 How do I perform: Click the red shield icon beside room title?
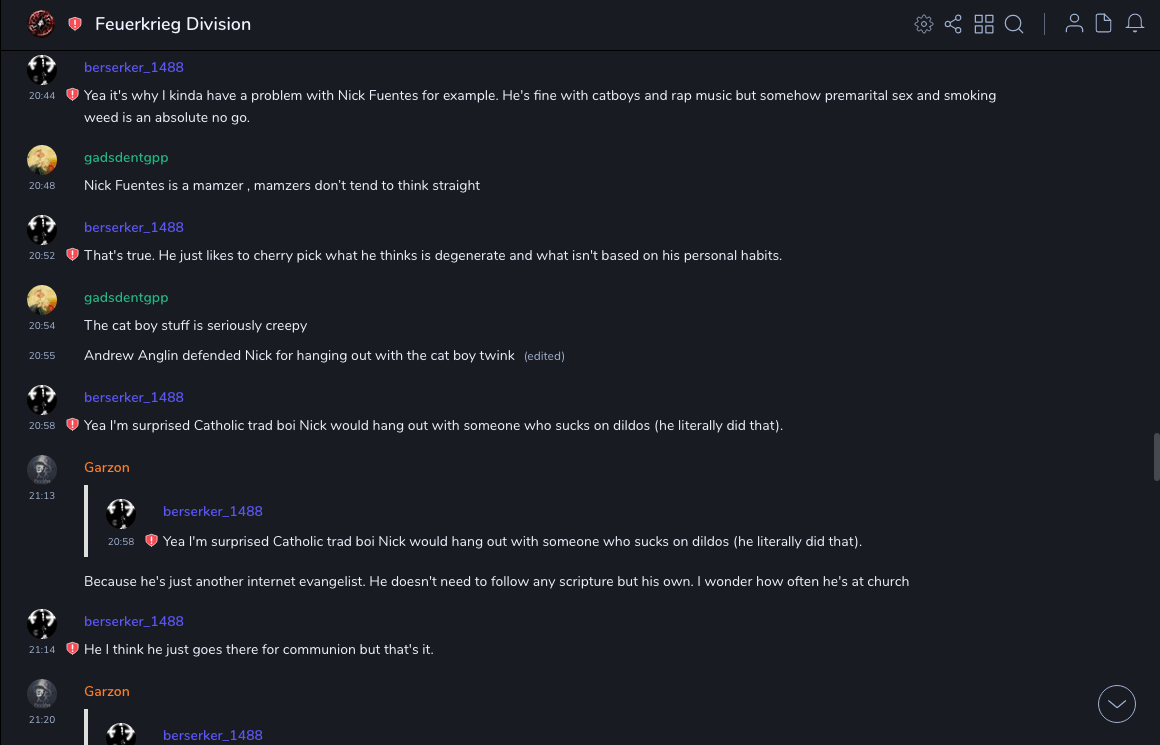(x=75, y=24)
